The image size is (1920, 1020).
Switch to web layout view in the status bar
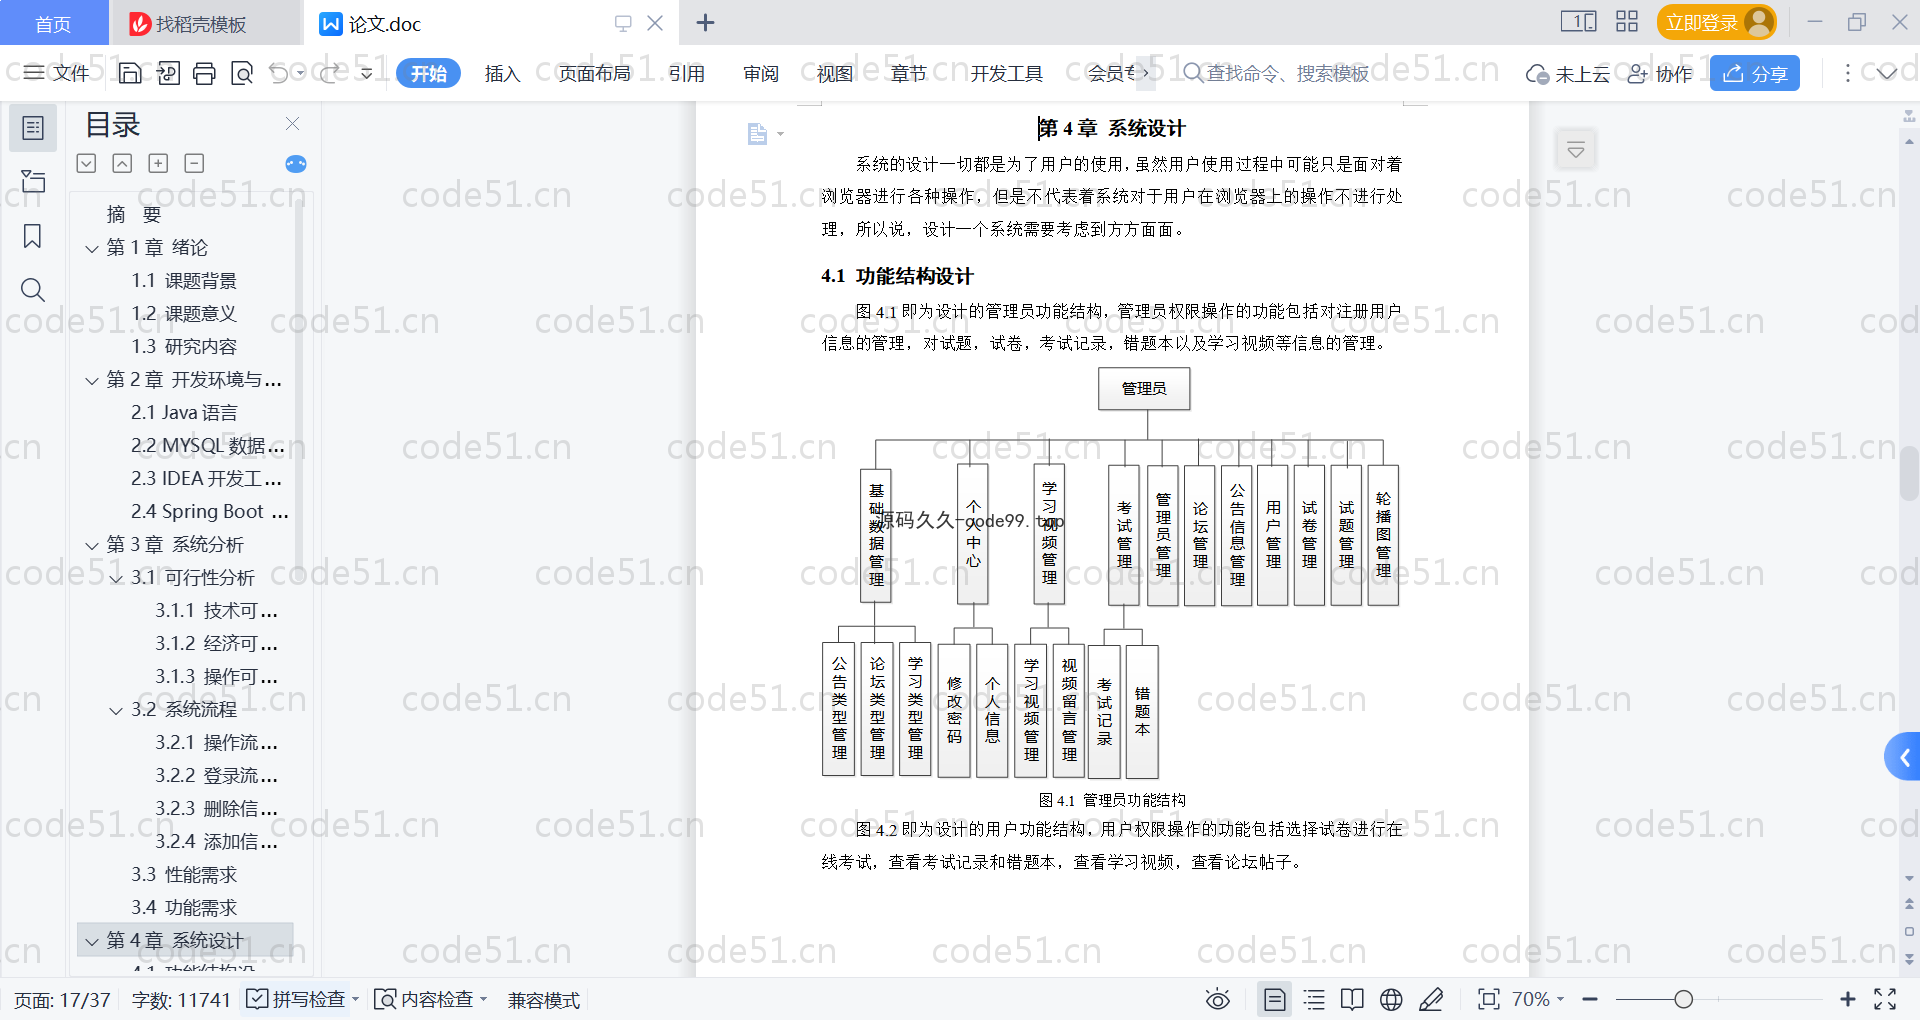[1391, 999]
